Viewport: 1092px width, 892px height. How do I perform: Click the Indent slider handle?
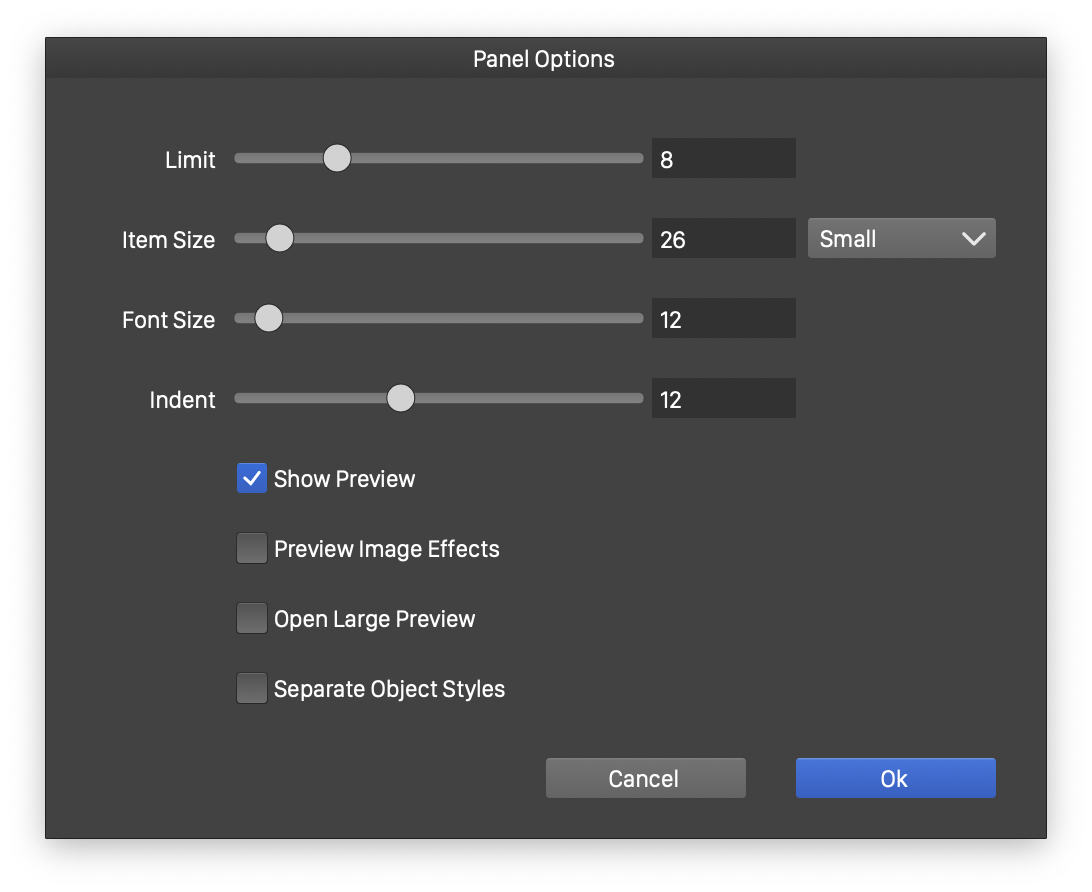point(400,398)
